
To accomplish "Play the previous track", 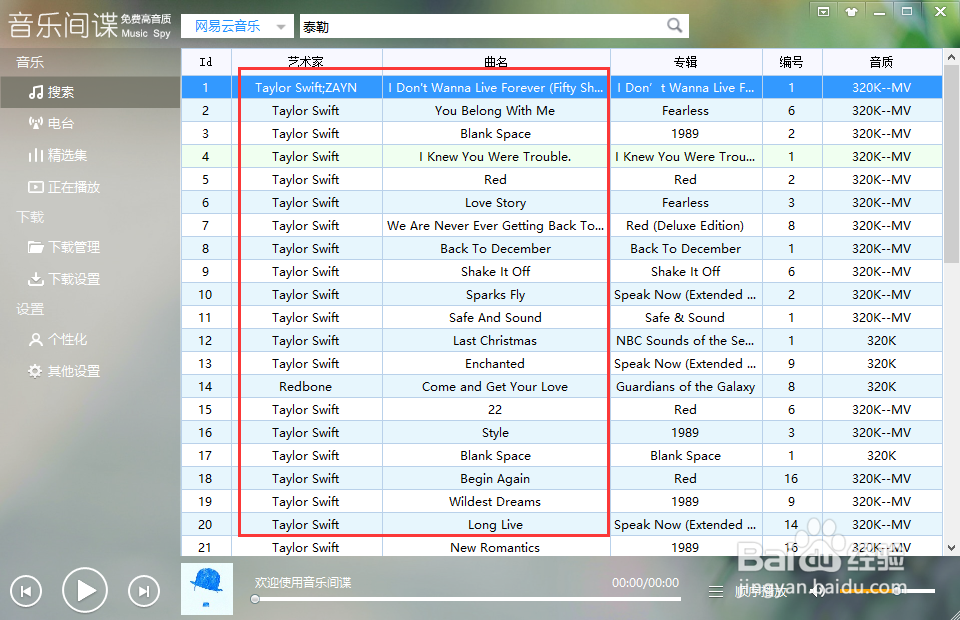I will [26, 591].
